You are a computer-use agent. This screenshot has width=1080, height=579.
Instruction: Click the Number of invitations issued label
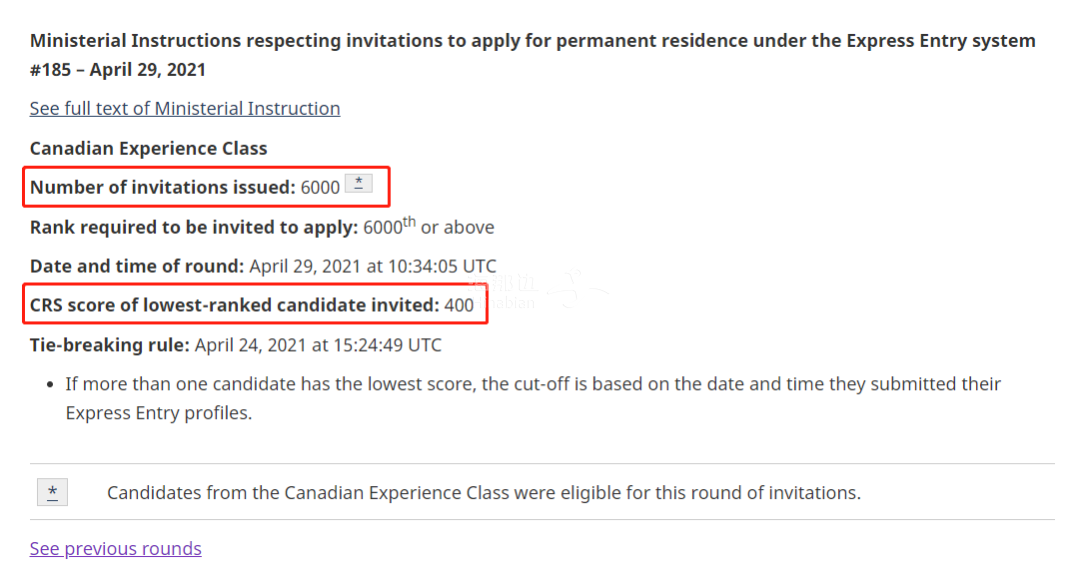coord(163,187)
